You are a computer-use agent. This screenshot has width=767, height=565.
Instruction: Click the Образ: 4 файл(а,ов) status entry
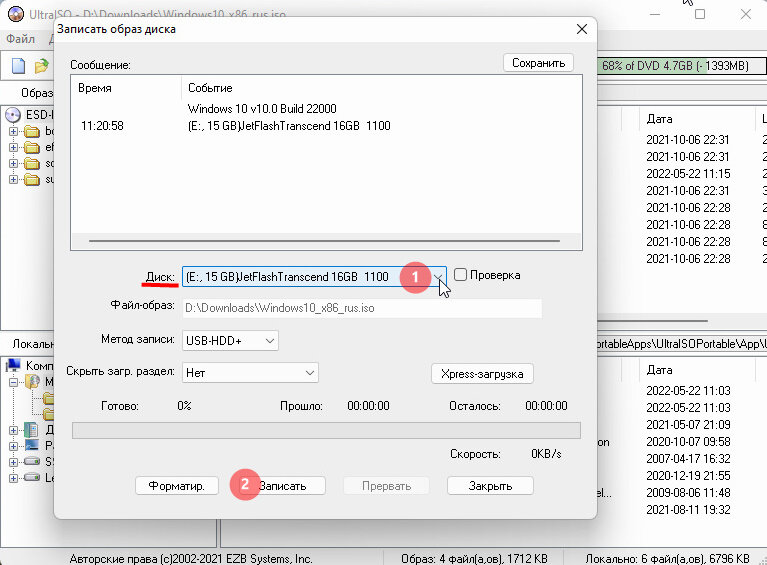(x=474, y=559)
